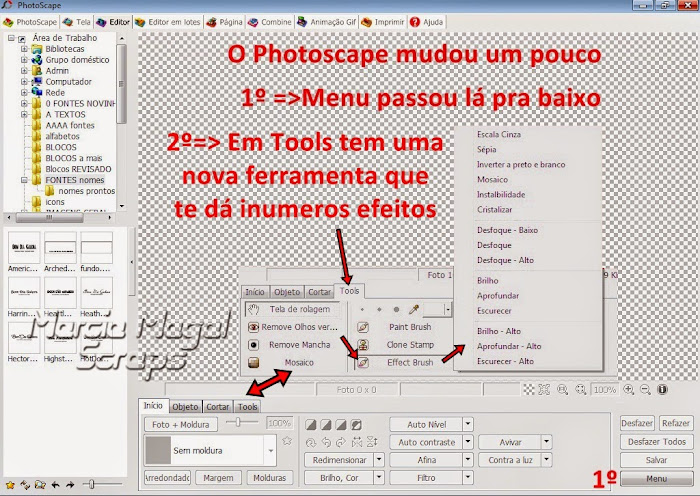This screenshot has height=496, width=700.
Task: Click the photo info icon next to zoom out
Action: click(x=662, y=390)
